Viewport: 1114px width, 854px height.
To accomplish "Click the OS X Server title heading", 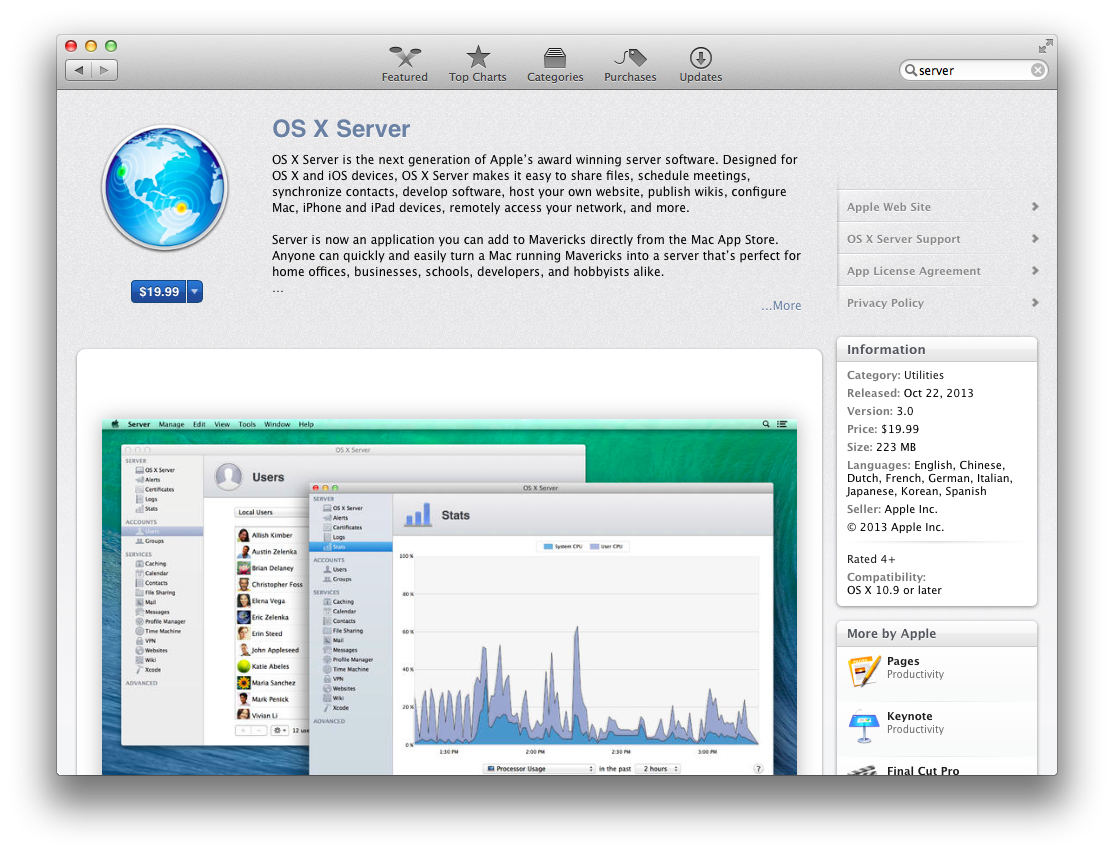I will [341, 129].
